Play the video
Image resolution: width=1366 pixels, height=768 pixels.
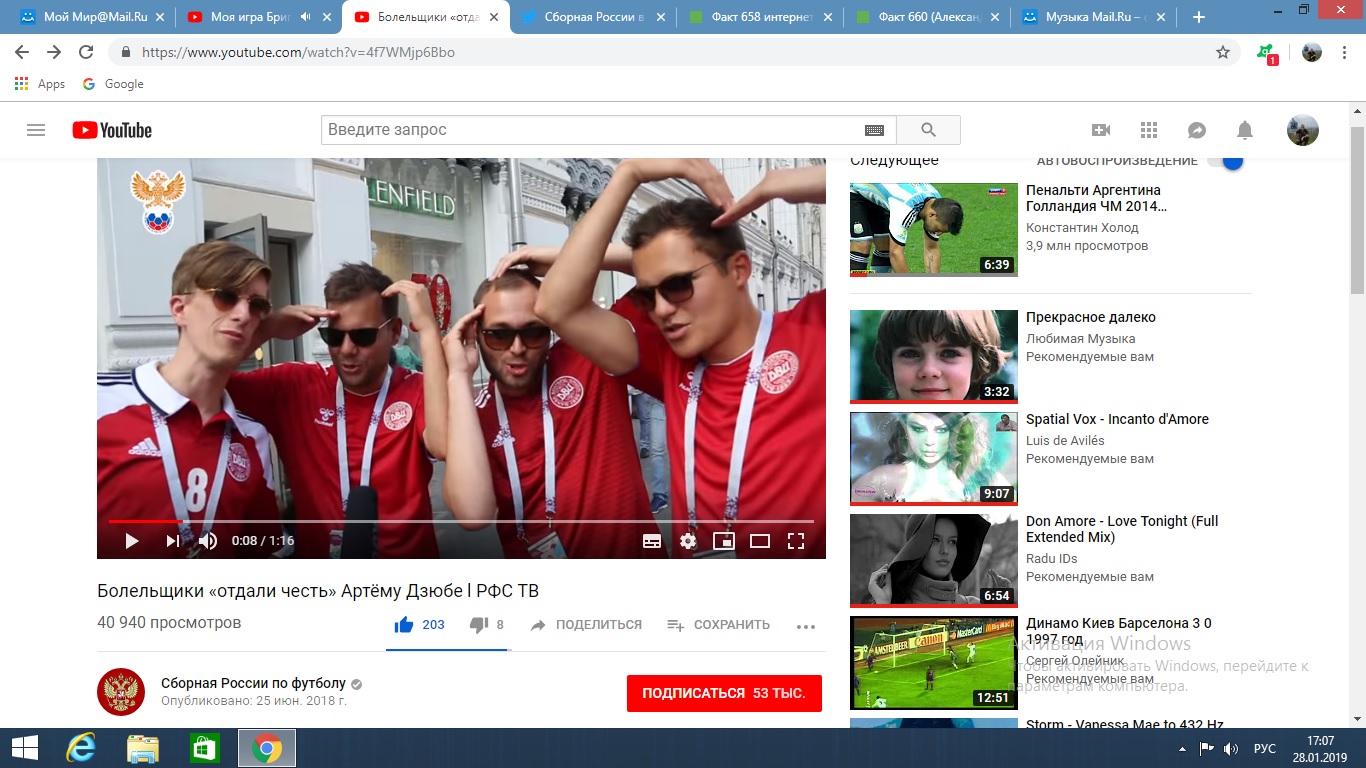pyautogui.click(x=131, y=541)
